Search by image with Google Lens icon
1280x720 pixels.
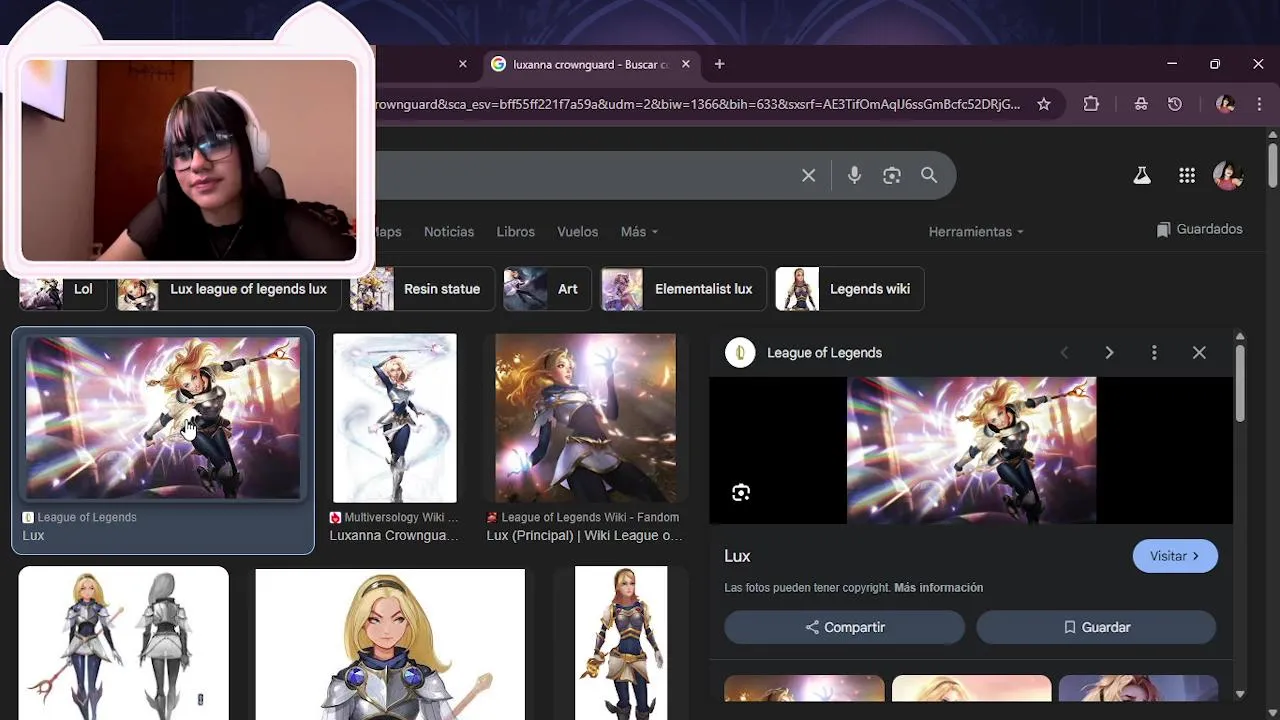[892, 176]
